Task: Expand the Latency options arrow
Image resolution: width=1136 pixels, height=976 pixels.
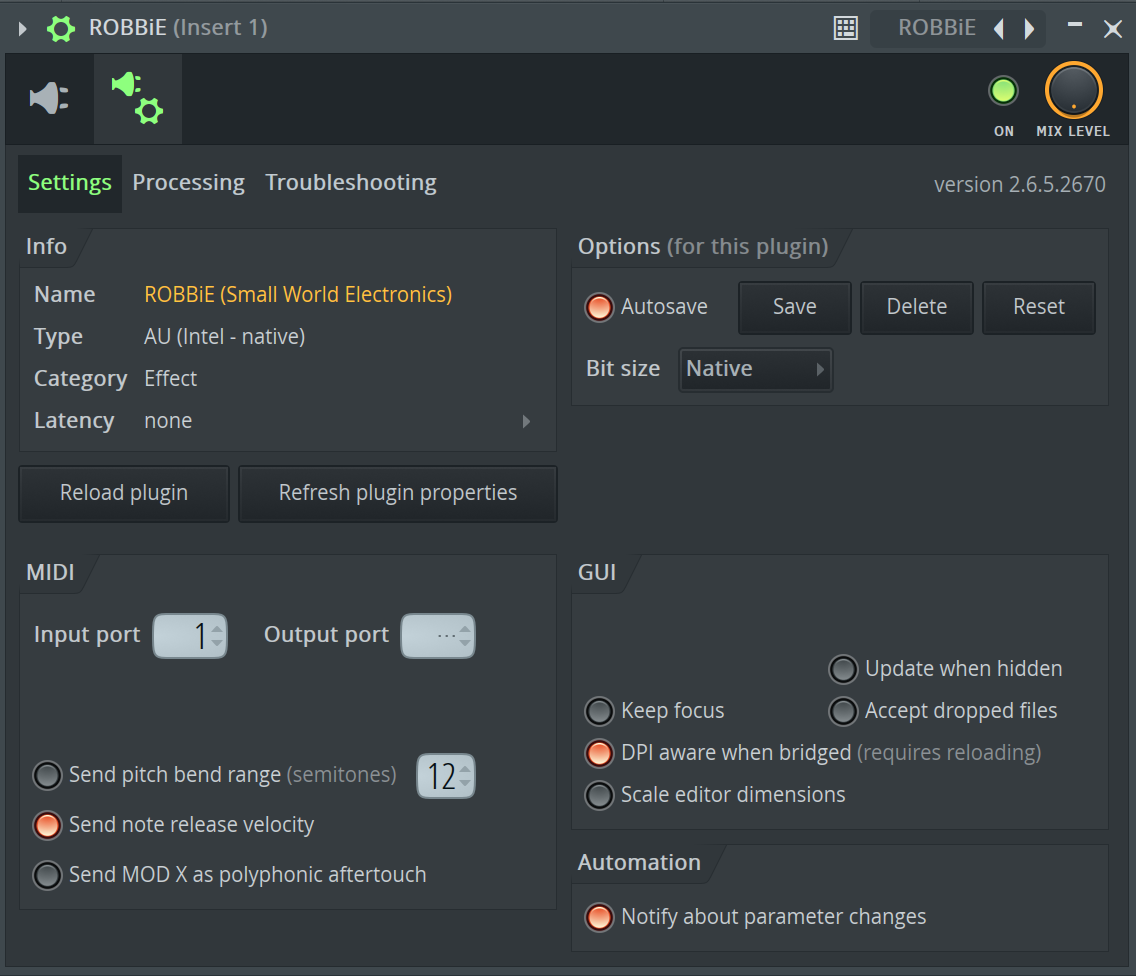Action: click(x=527, y=422)
